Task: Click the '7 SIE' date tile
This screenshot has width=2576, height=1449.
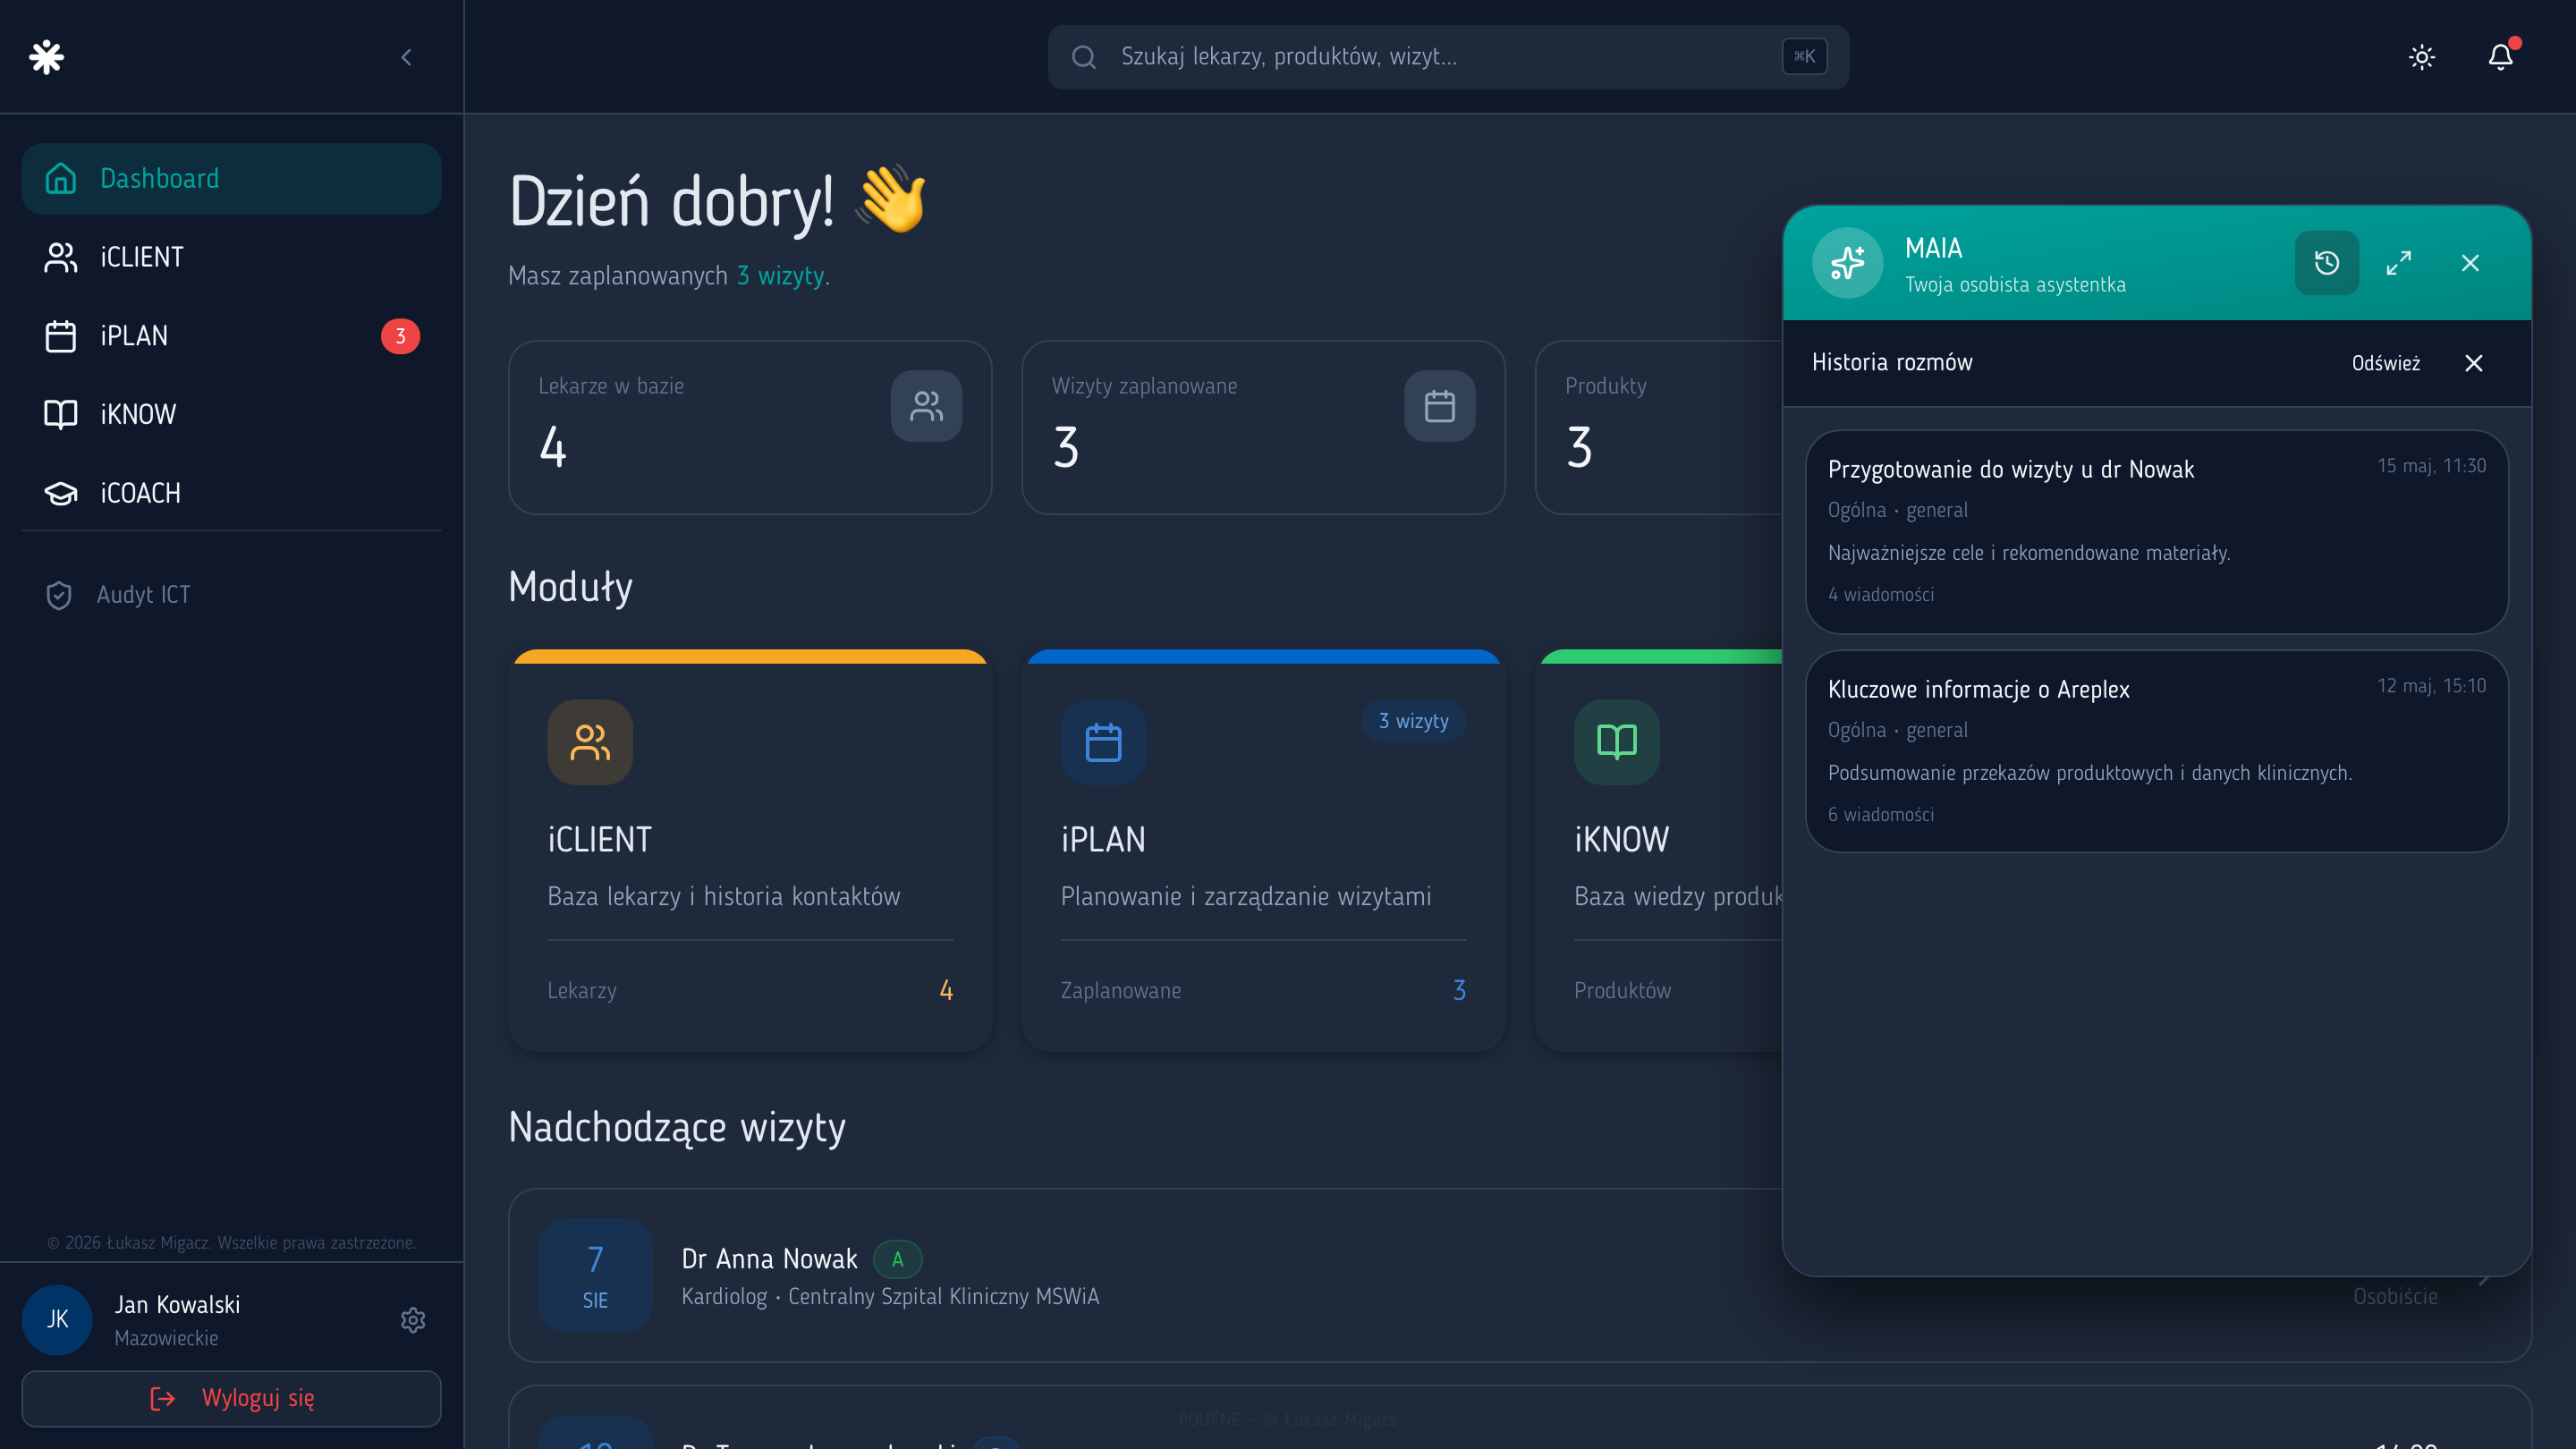Action: pyautogui.click(x=595, y=1275)
